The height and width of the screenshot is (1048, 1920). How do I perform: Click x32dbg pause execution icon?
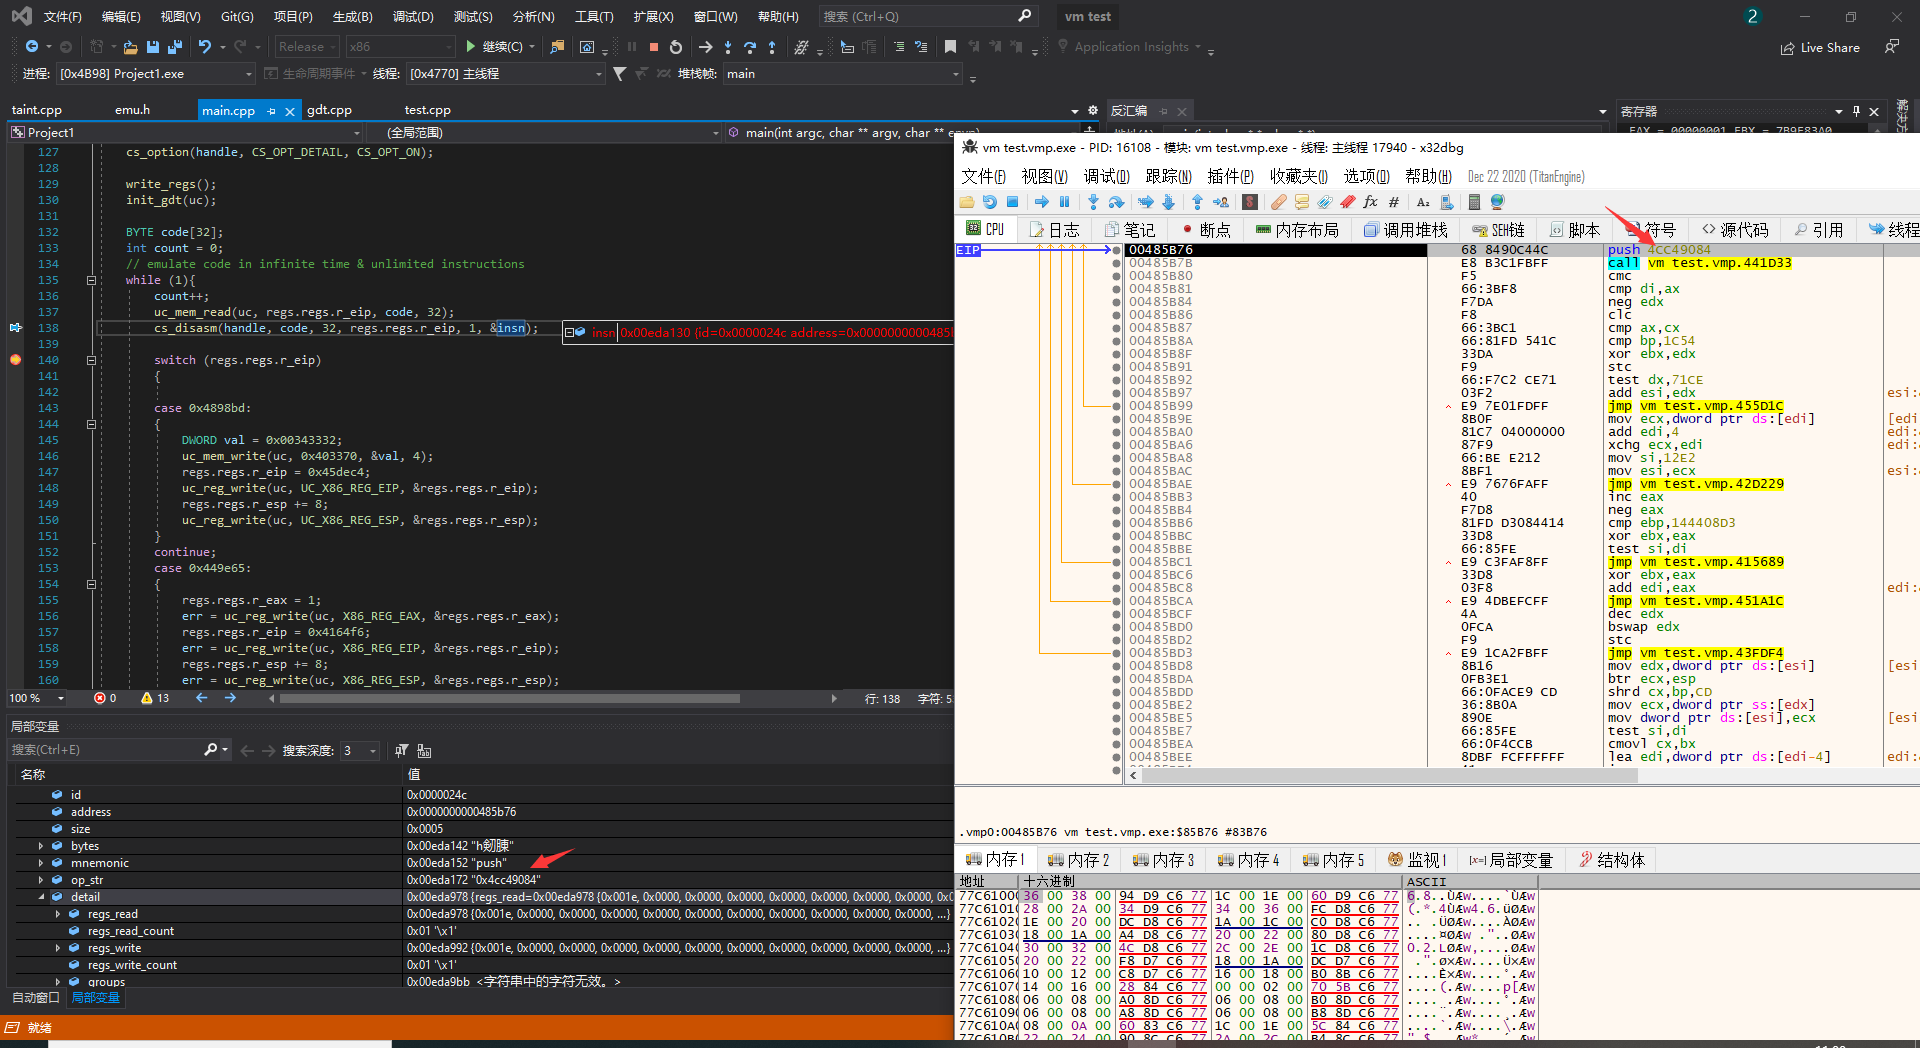[1064, 202]
